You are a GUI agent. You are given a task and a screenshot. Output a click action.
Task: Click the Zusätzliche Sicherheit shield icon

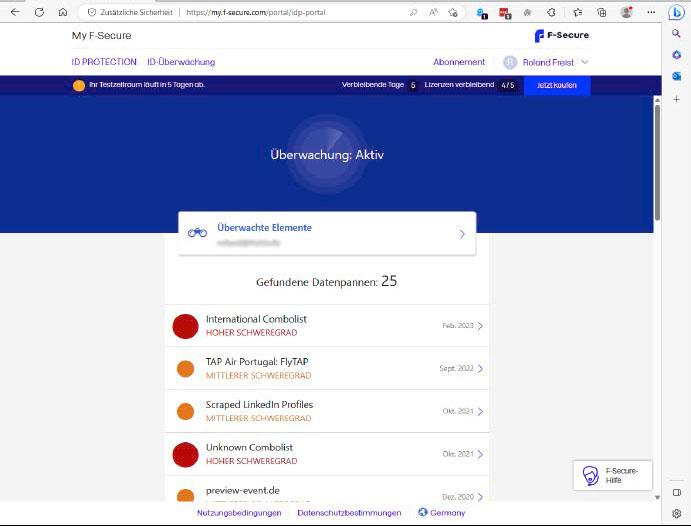[x=92, y=12]
